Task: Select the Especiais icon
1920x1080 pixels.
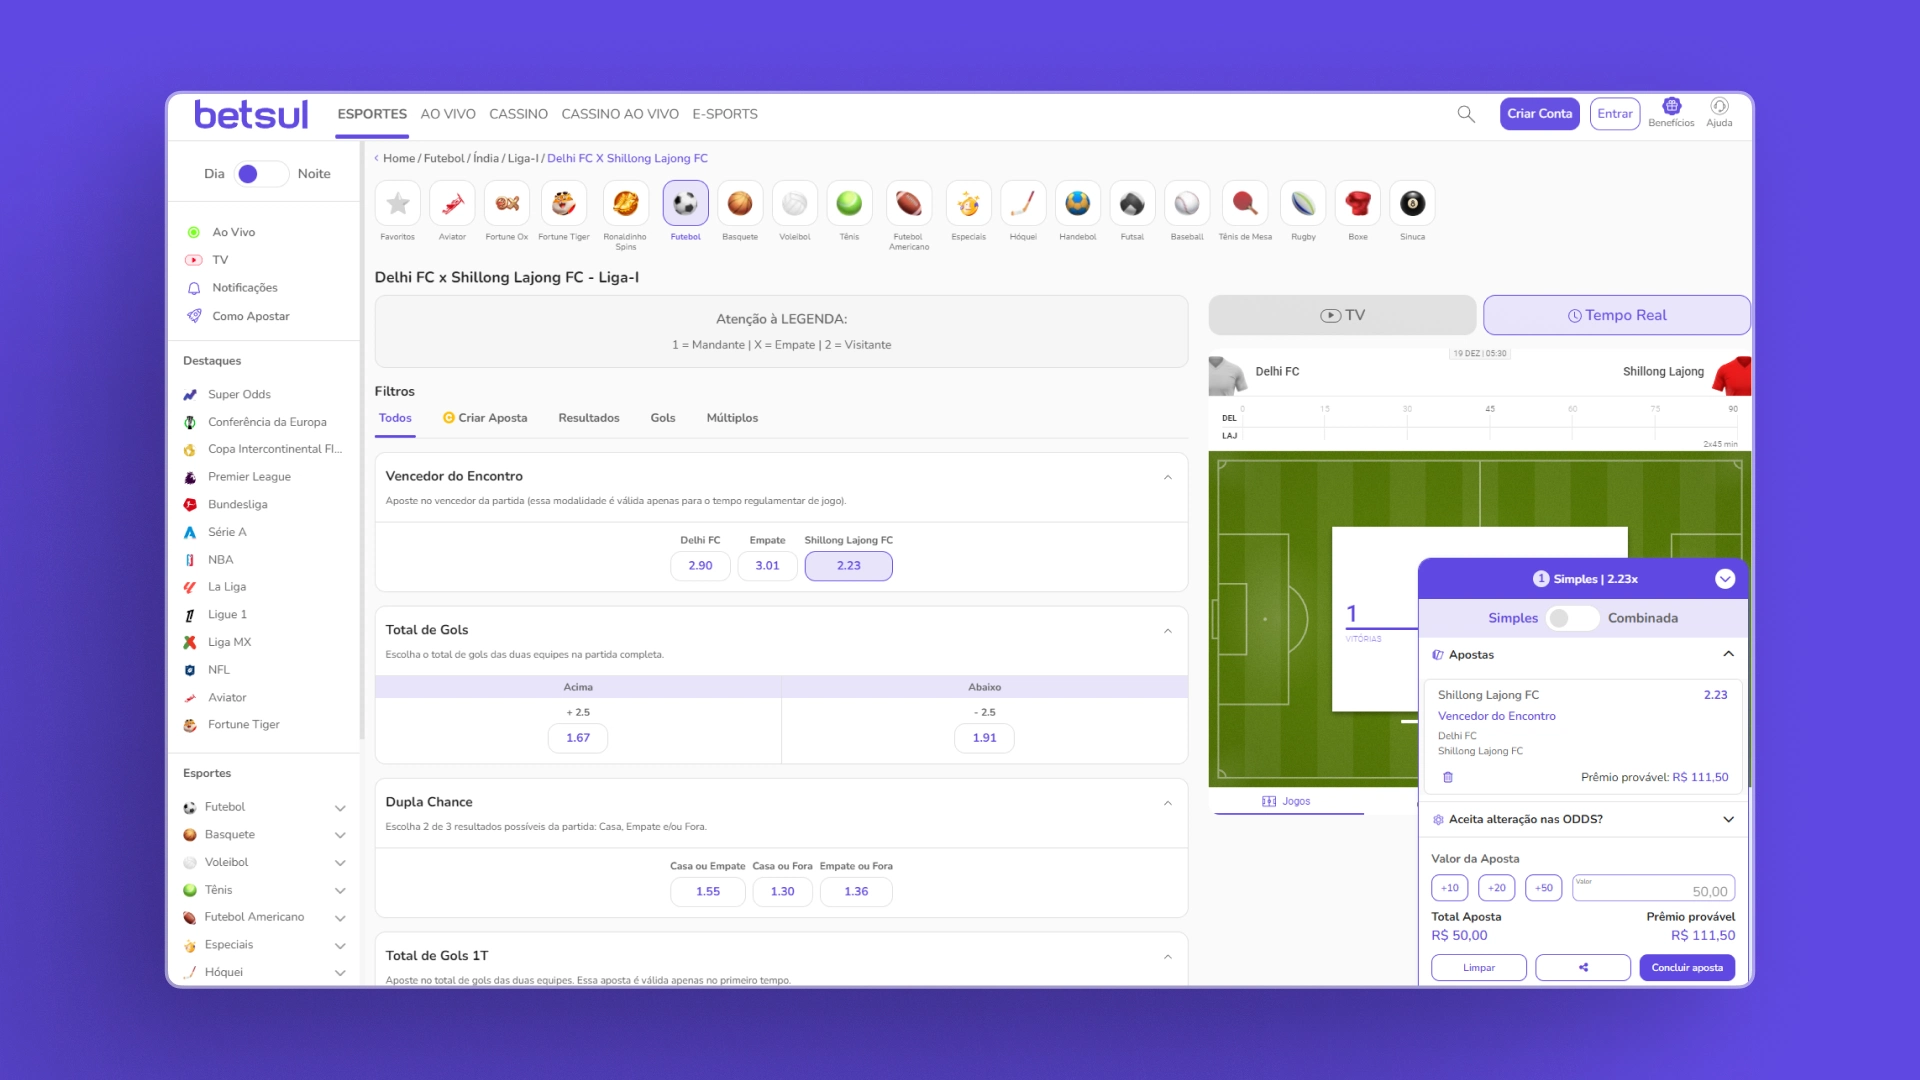Action: (x=968, y=204)
